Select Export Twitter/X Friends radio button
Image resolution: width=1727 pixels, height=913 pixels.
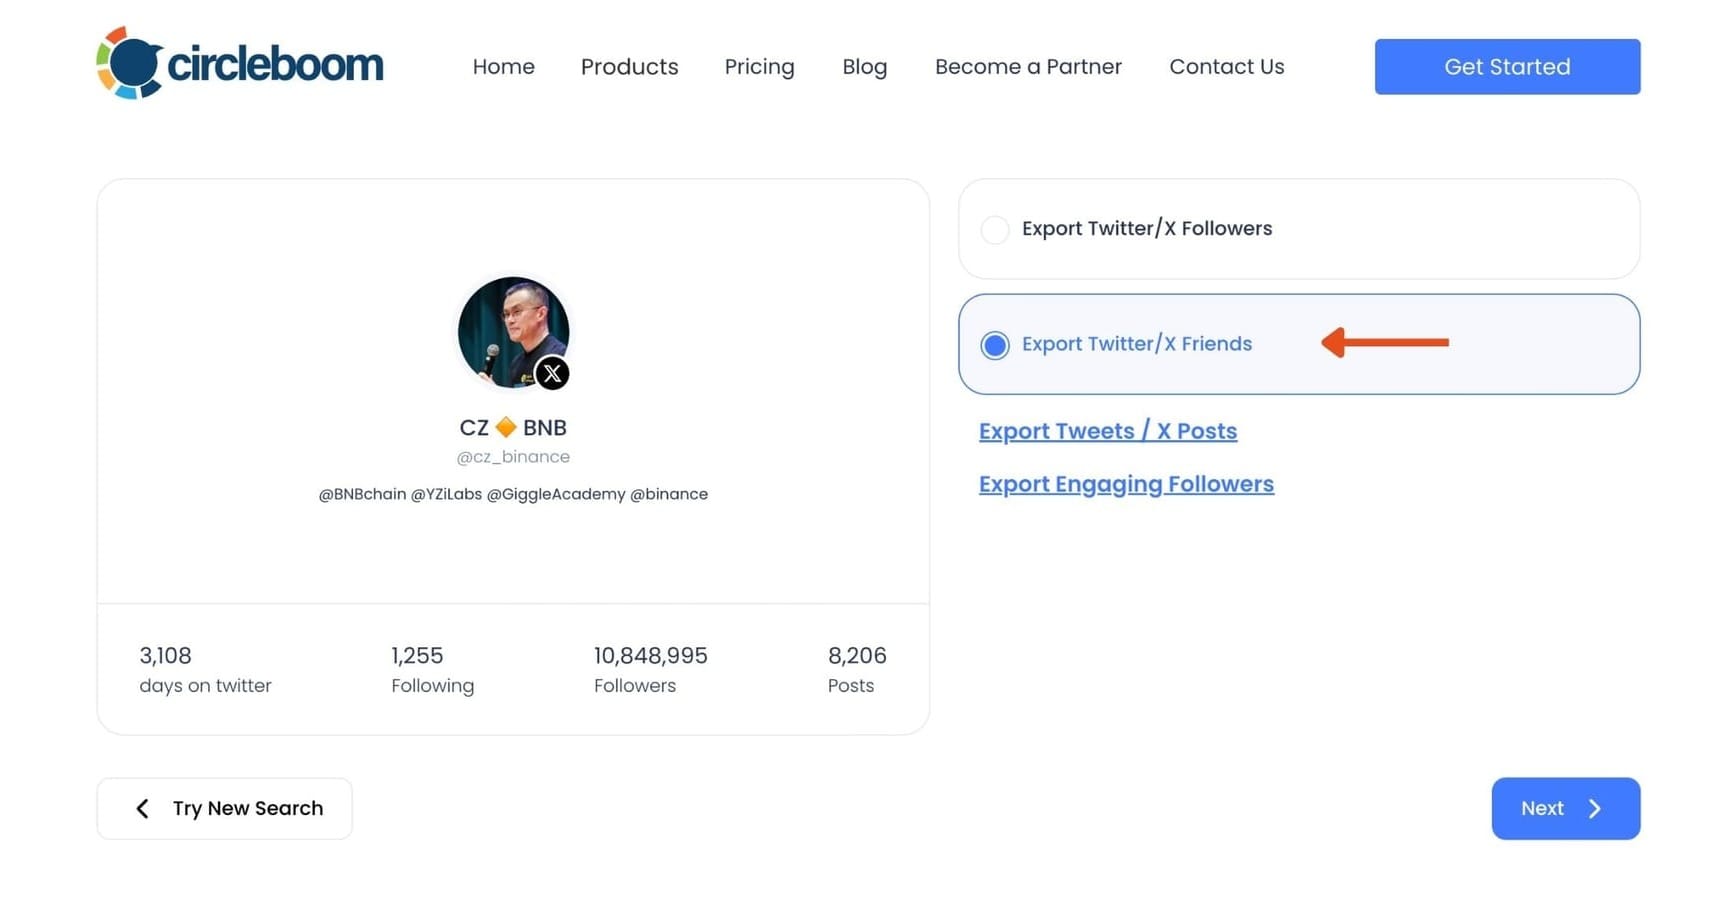point(995,345)
